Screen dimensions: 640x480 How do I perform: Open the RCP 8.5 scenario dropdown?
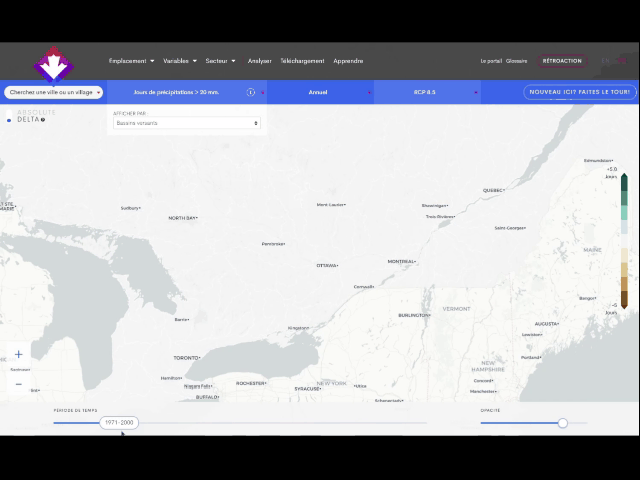427,92
